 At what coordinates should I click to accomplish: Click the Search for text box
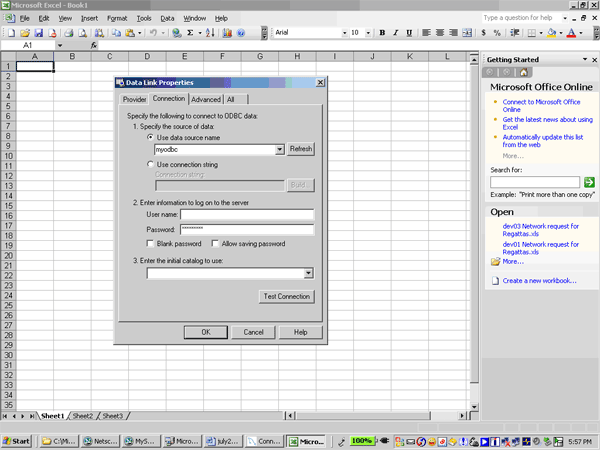click(535, 182)
